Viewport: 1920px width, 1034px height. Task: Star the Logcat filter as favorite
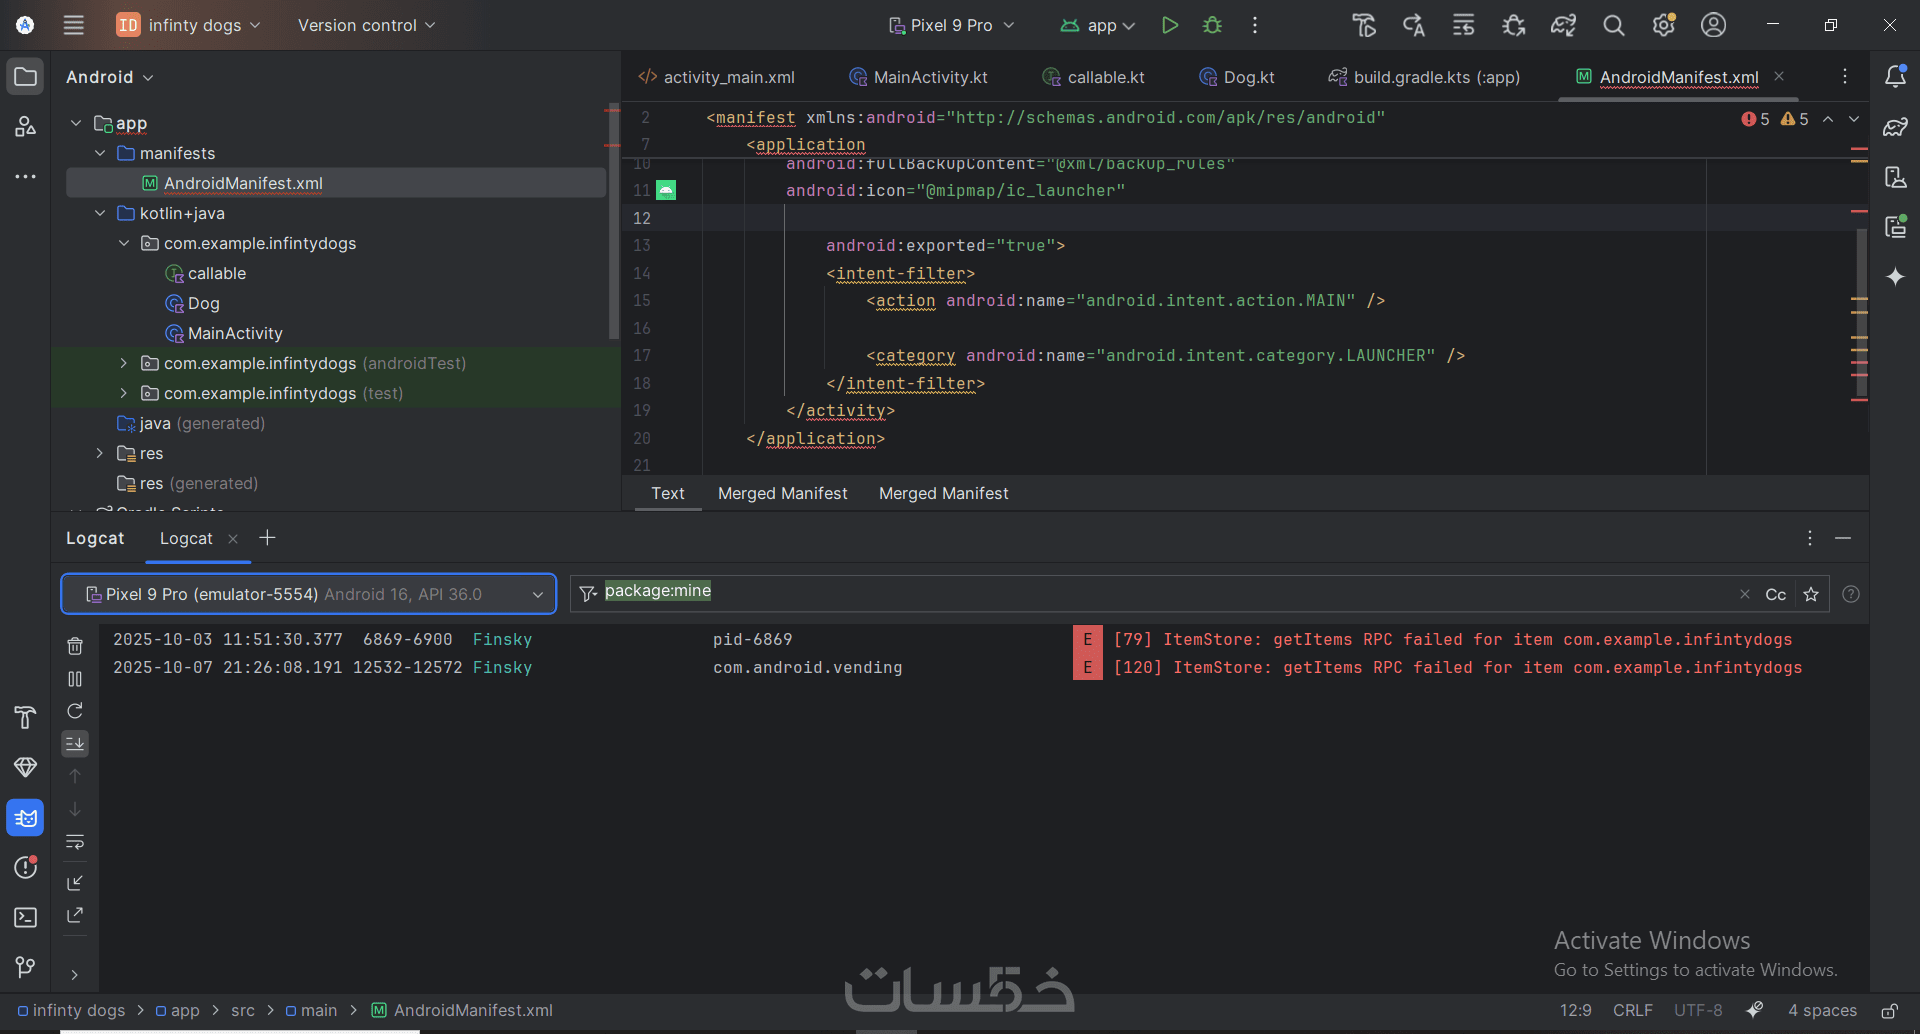(x=1811, y=594)
